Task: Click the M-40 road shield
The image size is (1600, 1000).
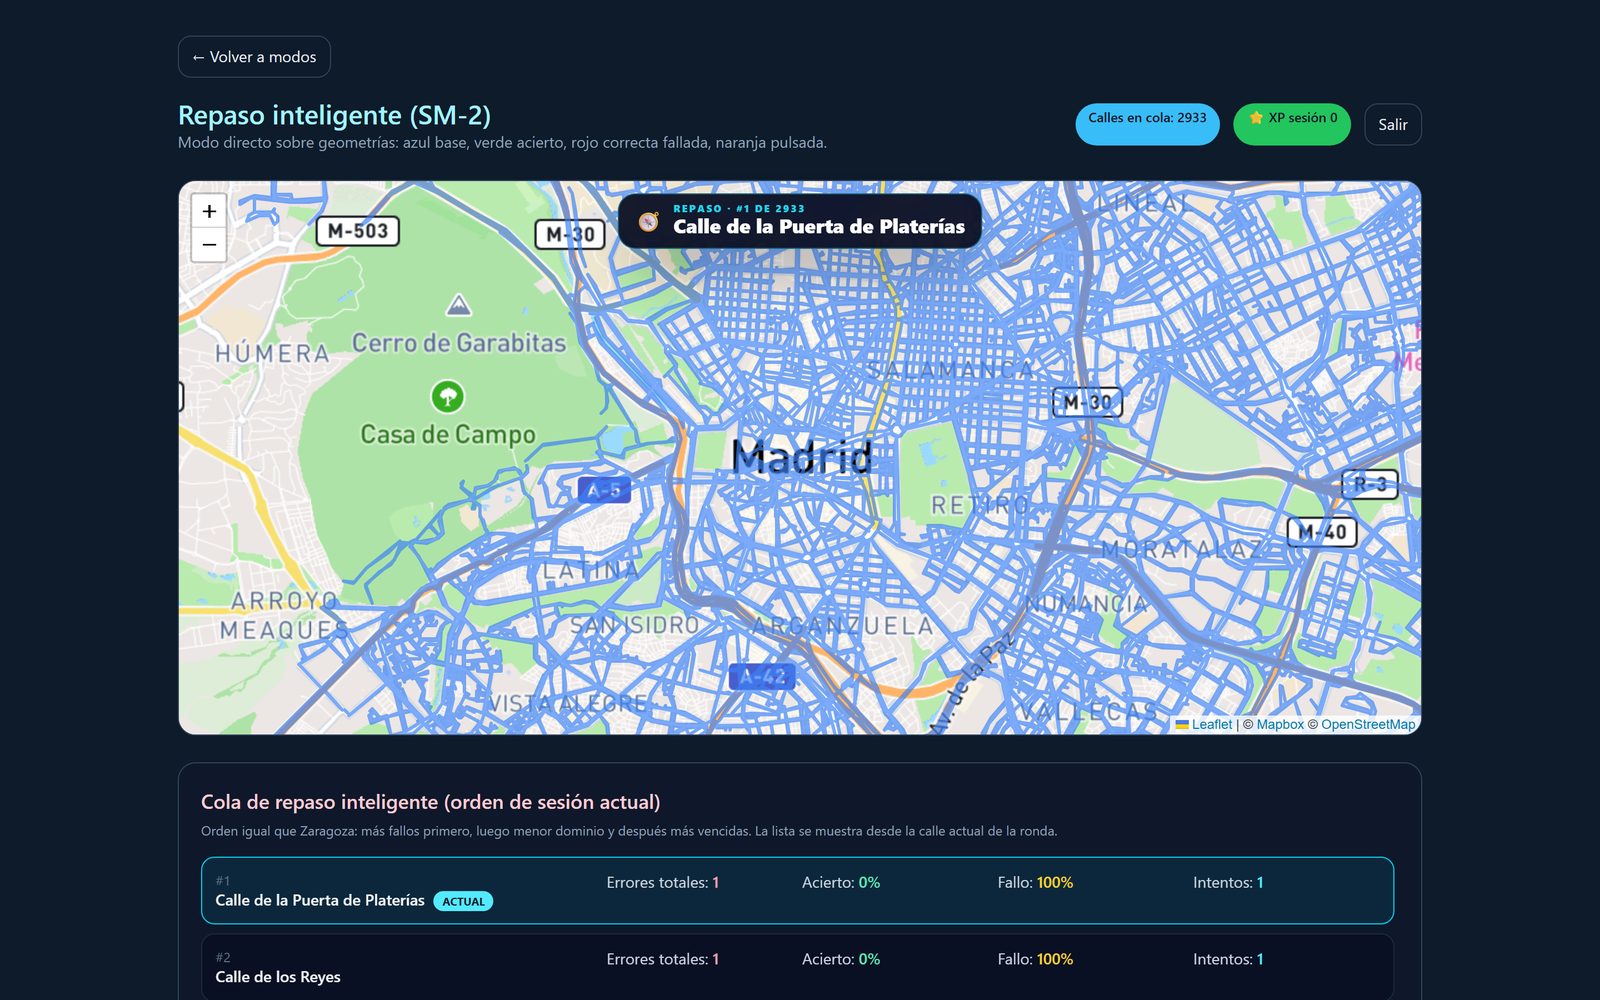Action: coord(1322,532)
